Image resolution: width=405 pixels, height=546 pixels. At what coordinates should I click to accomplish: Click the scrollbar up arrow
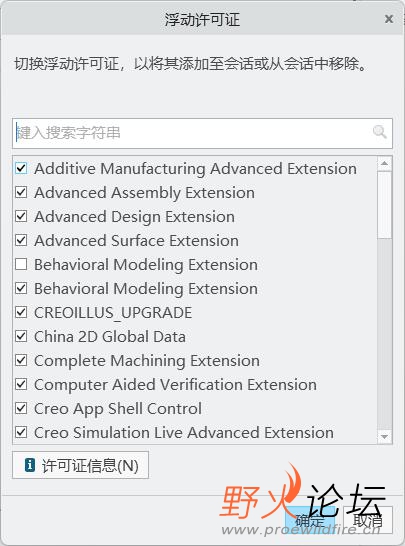tap(384, 163)
